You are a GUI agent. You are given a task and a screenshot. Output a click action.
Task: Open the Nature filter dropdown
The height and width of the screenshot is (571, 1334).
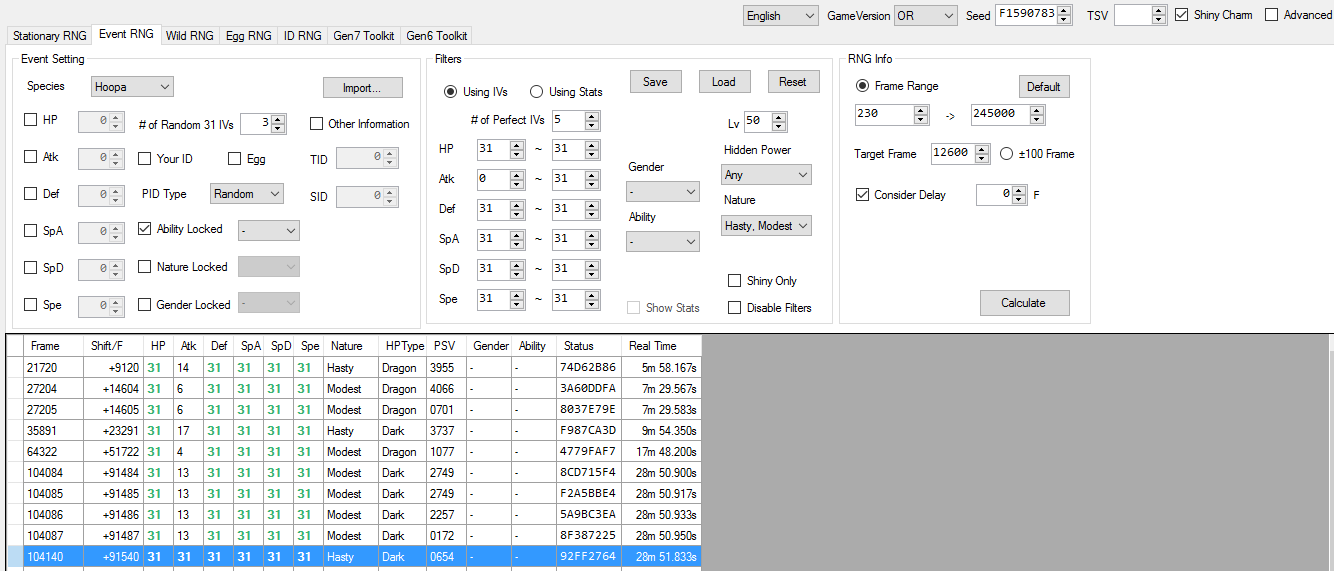click(766, 226)
